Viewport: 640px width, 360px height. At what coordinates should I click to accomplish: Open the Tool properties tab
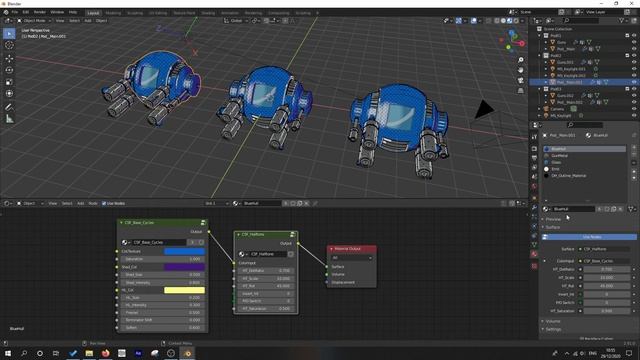pos(534,137)
